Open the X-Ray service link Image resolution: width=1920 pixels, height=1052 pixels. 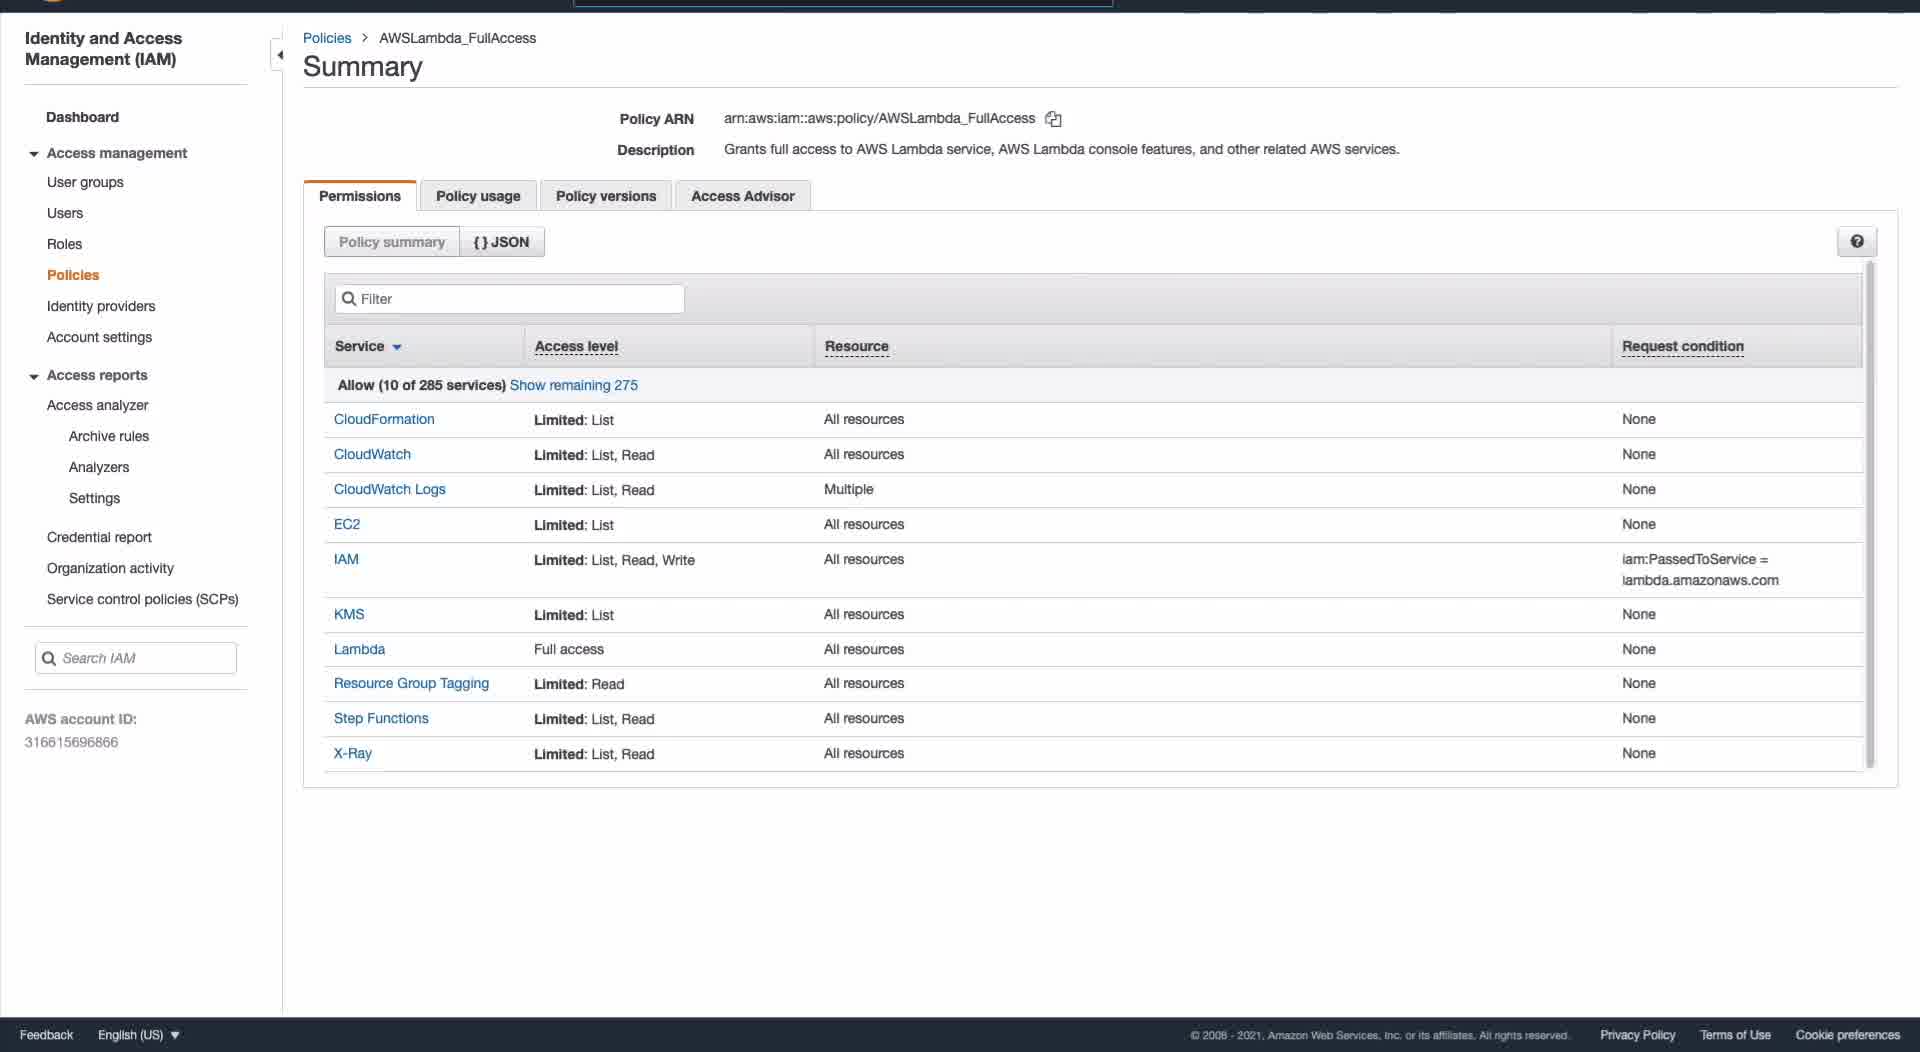pos(353,753)
